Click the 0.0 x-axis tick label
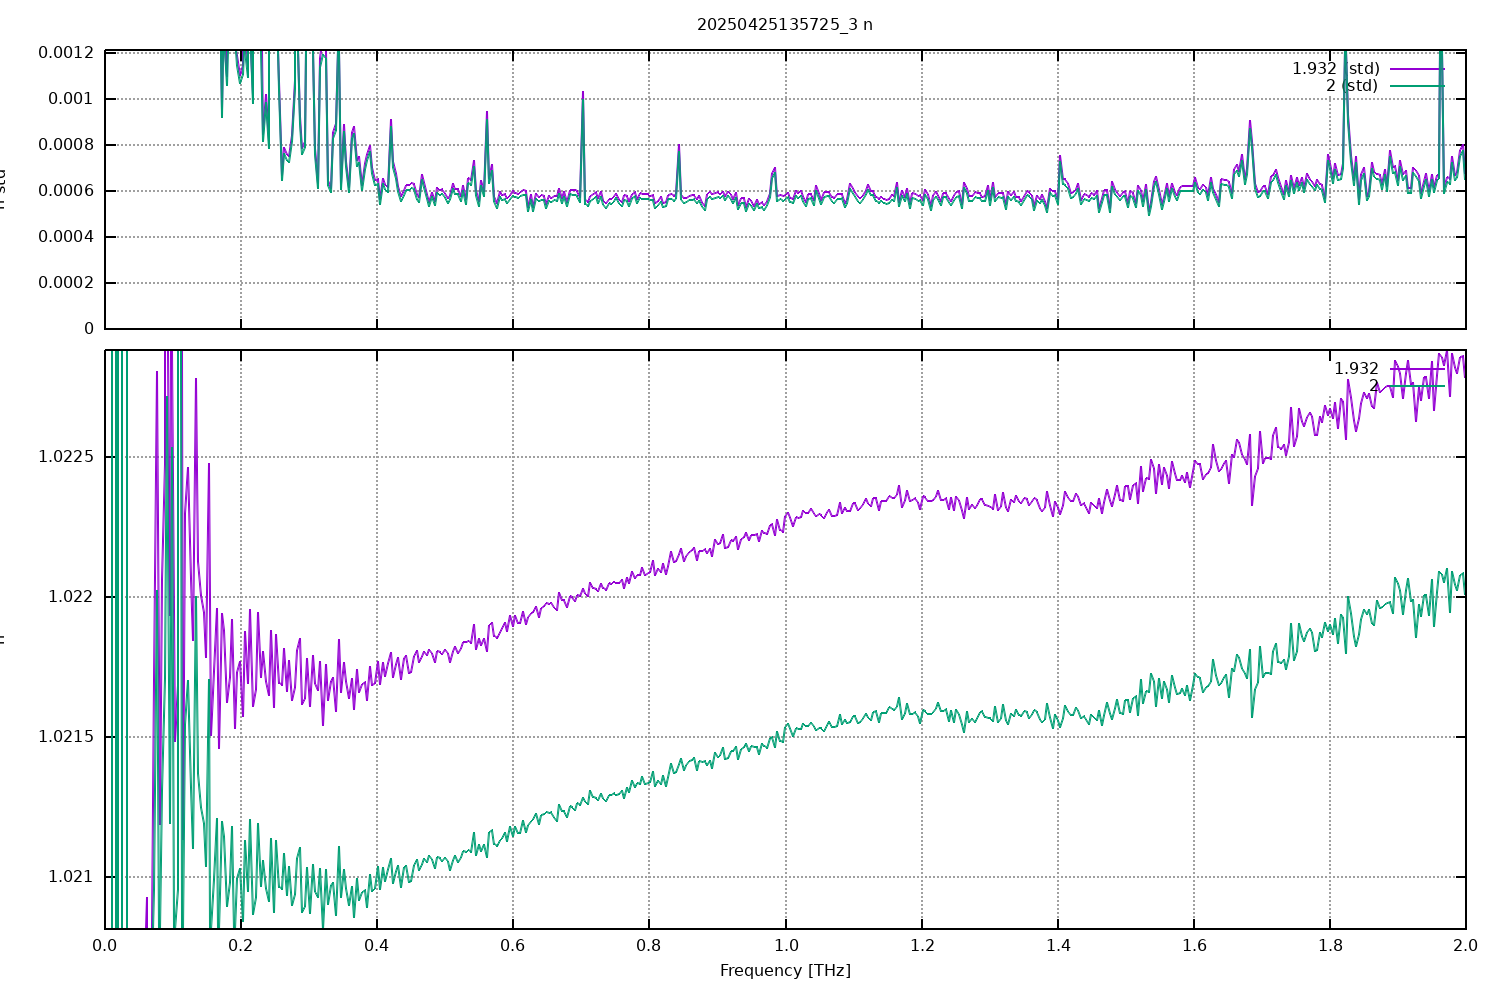The image size is (1500, 1000). point(105,945)
